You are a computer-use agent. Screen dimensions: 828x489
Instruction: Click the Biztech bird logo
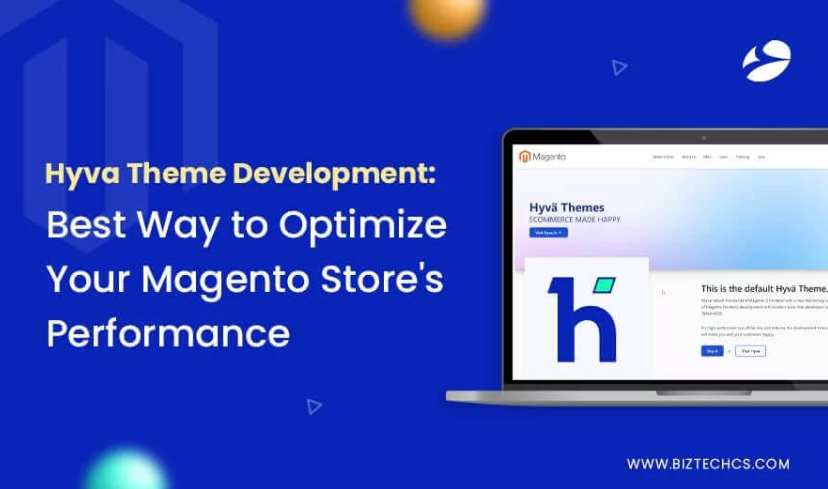[766, 61]
